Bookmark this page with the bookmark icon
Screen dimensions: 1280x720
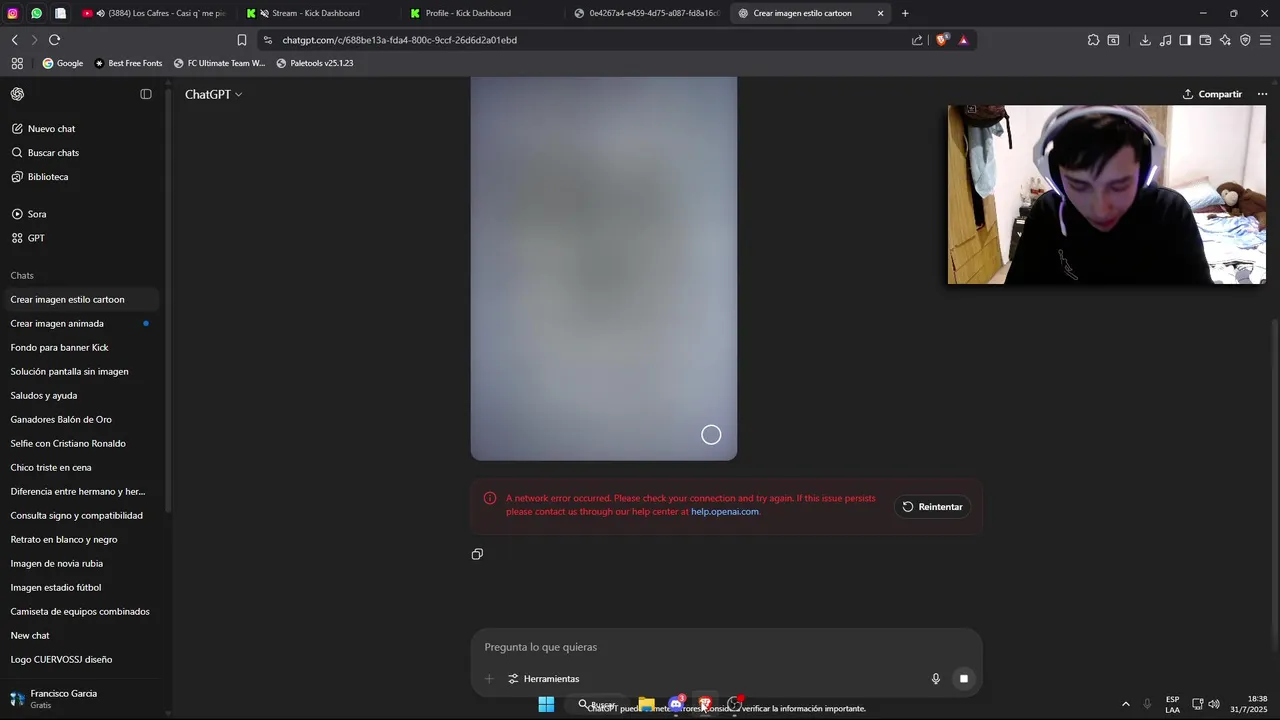pos(241,40)
